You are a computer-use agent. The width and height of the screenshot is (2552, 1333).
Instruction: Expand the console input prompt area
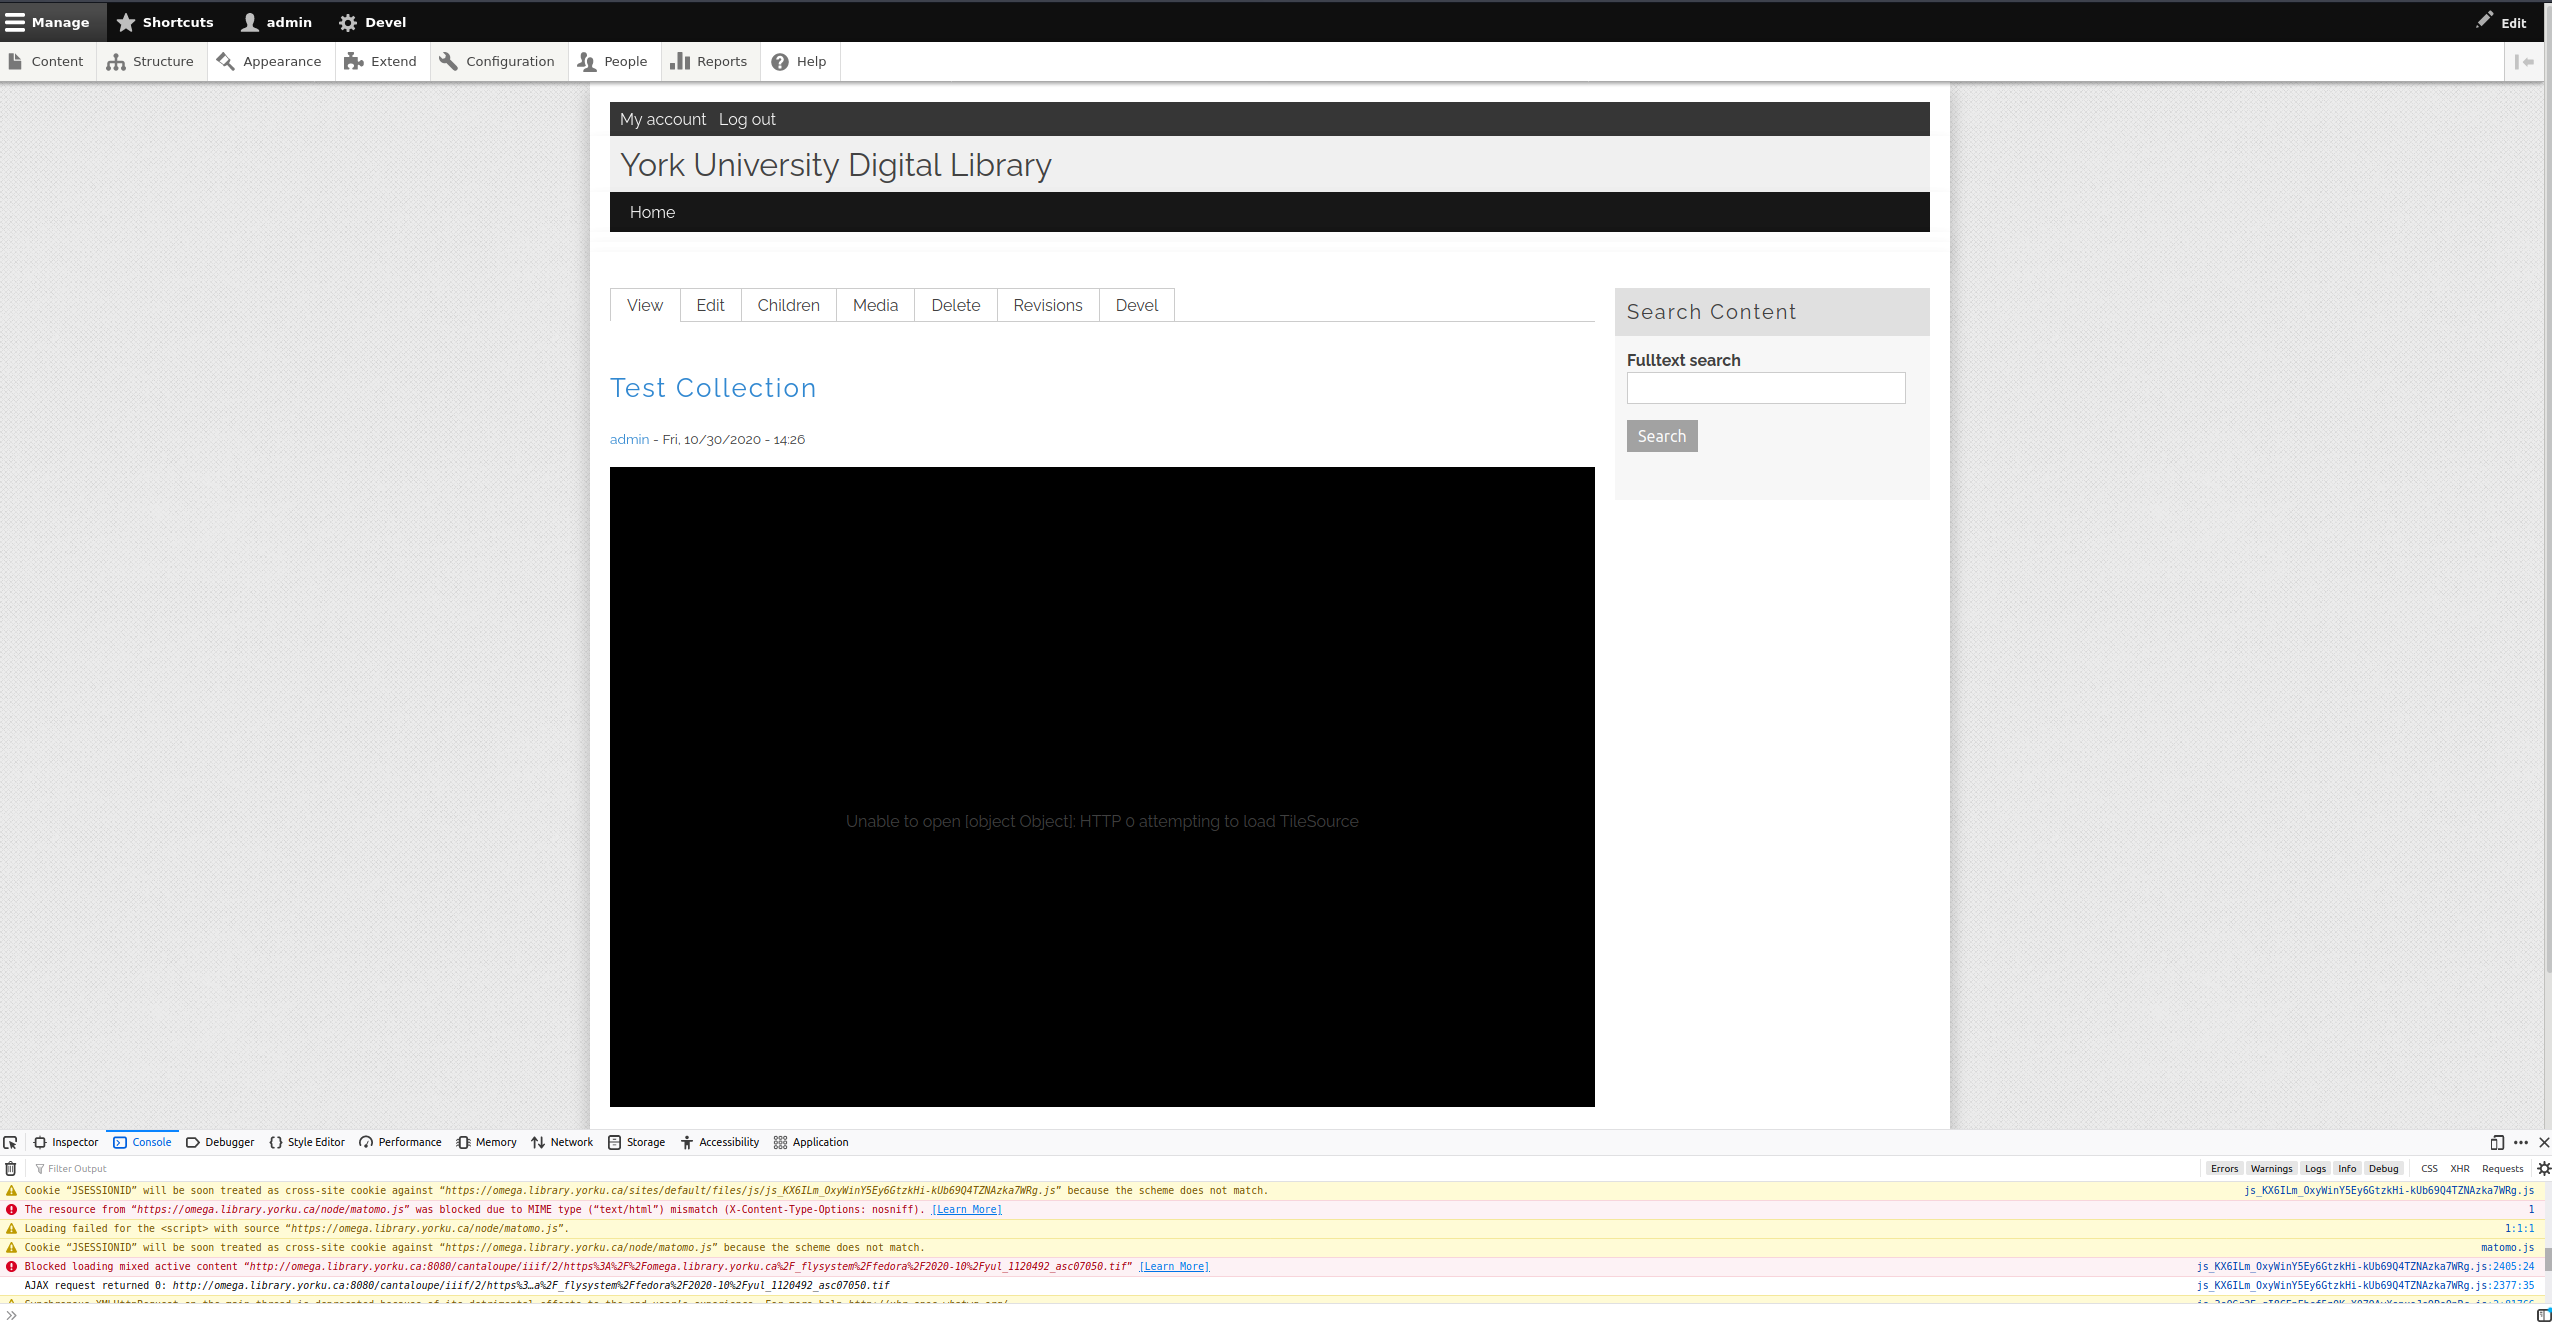pyautogui.click(x=12, y=1314)
